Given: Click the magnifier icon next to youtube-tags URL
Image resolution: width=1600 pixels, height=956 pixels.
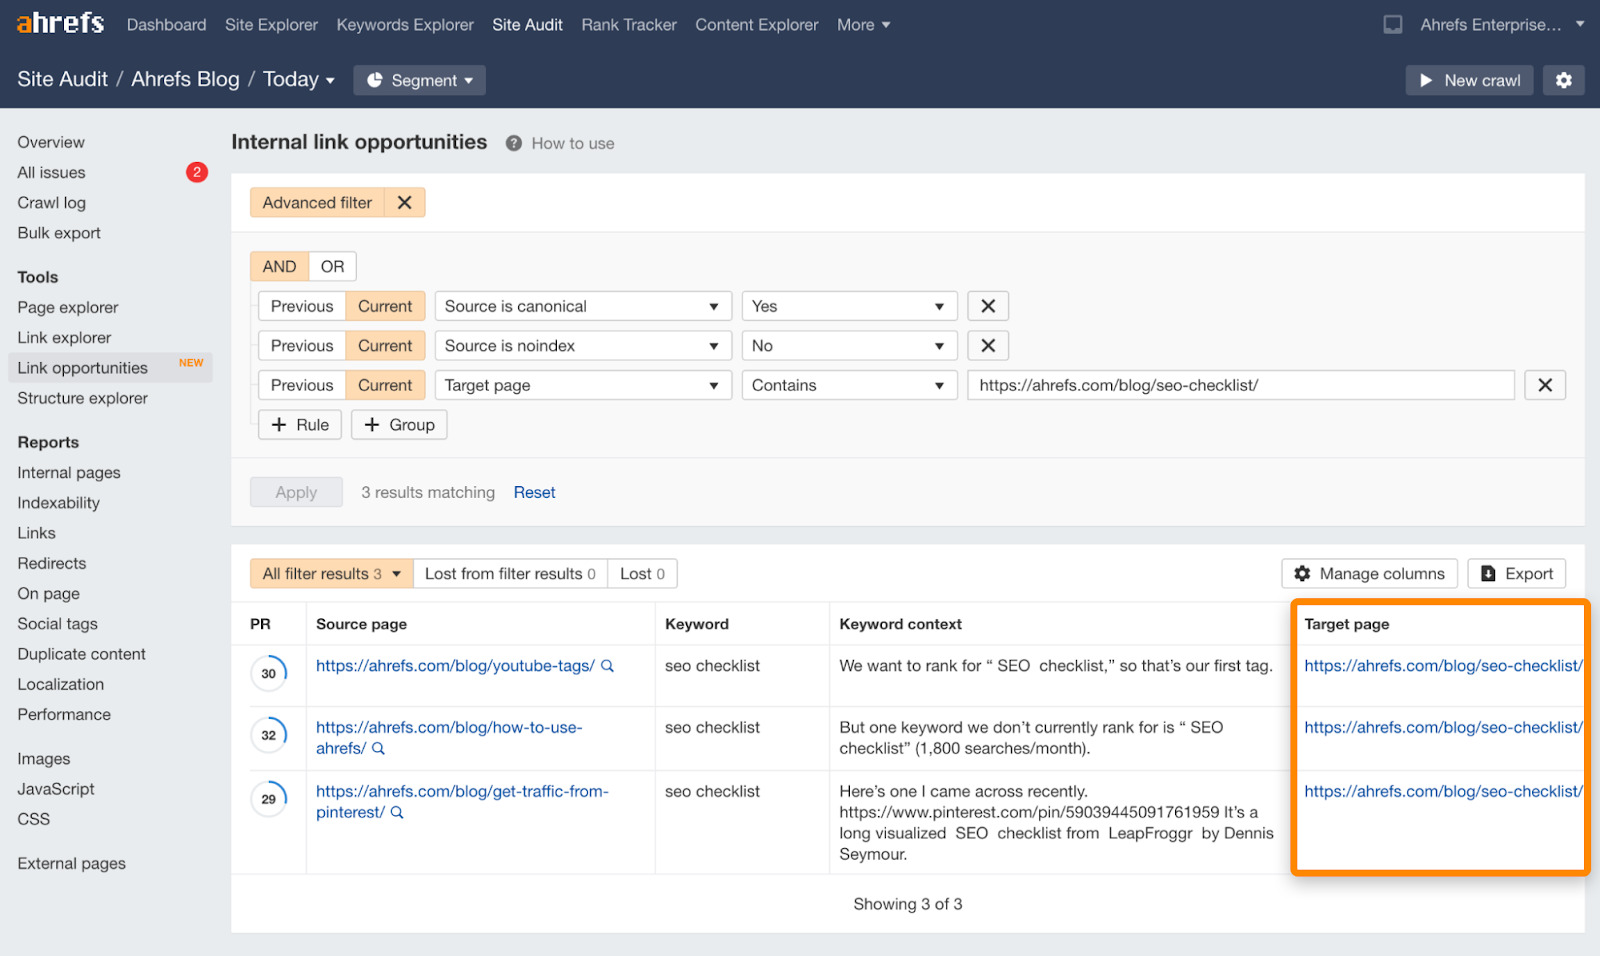Looking at the screenshot, I should (x=607, y=666).
